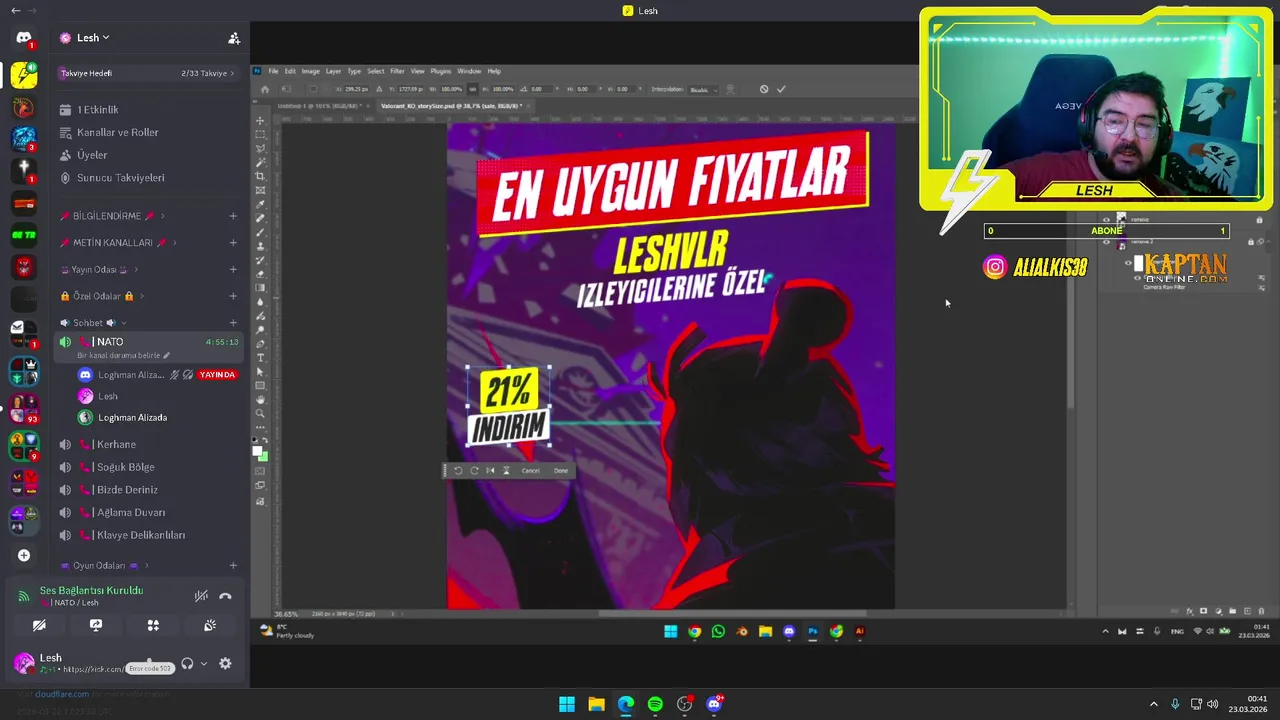Select the Horizontal Type tool
The image size is (1280, 720).
261,357
